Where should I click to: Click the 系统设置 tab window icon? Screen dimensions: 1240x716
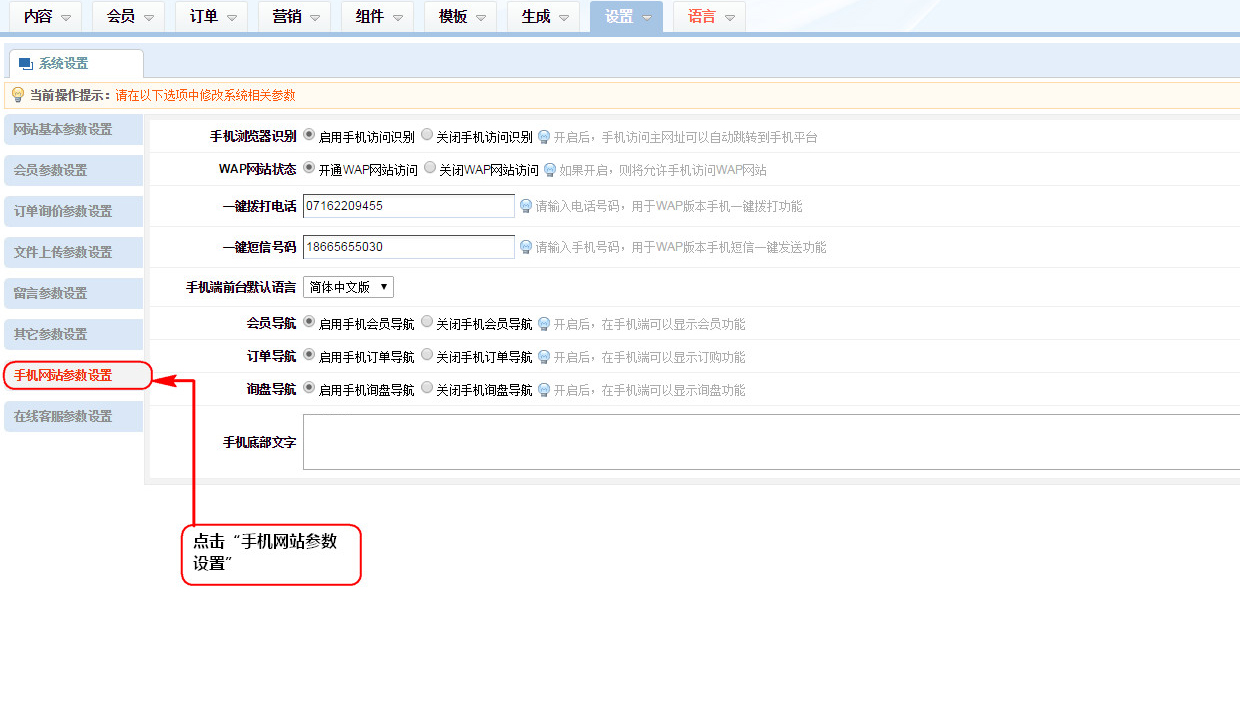[26, 64]
